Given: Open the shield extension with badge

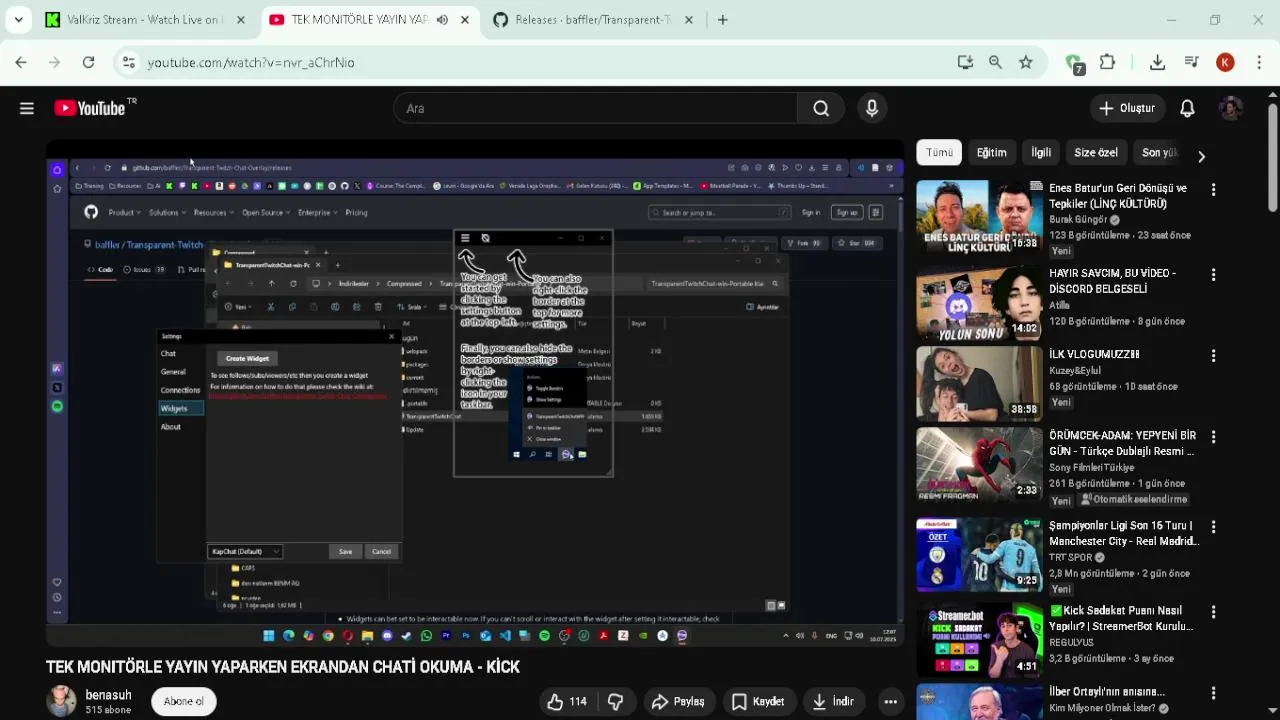Looking at the screenshot, I should pos(1075,64).
